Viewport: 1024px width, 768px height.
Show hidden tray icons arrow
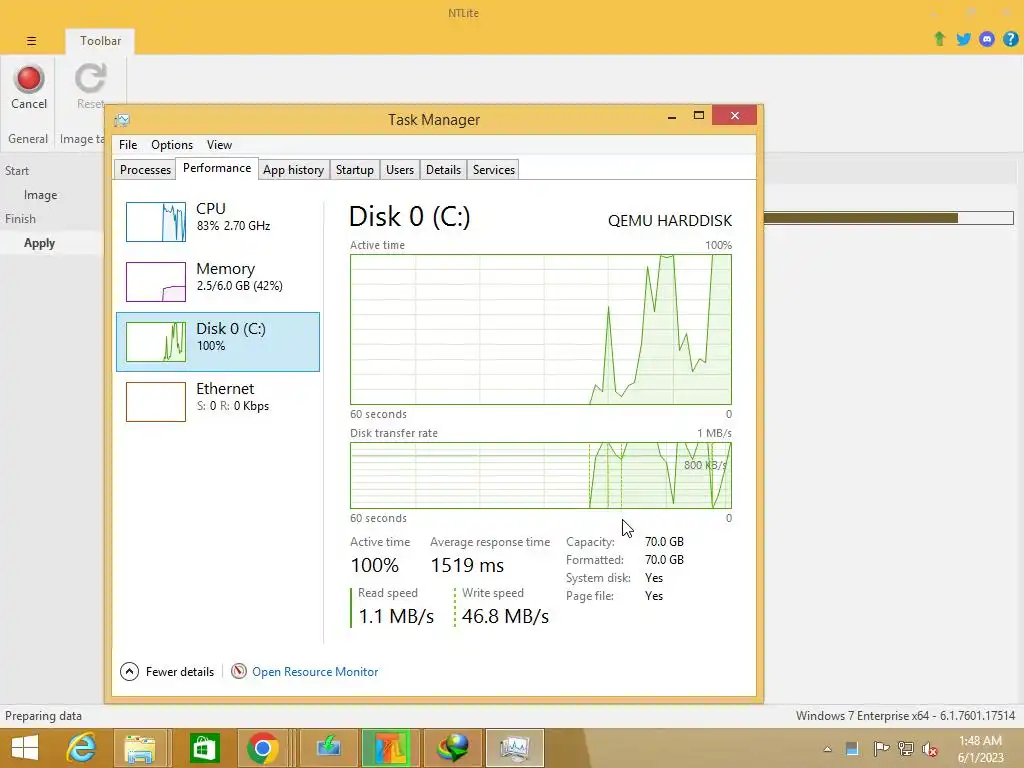[x=827, y=749]
